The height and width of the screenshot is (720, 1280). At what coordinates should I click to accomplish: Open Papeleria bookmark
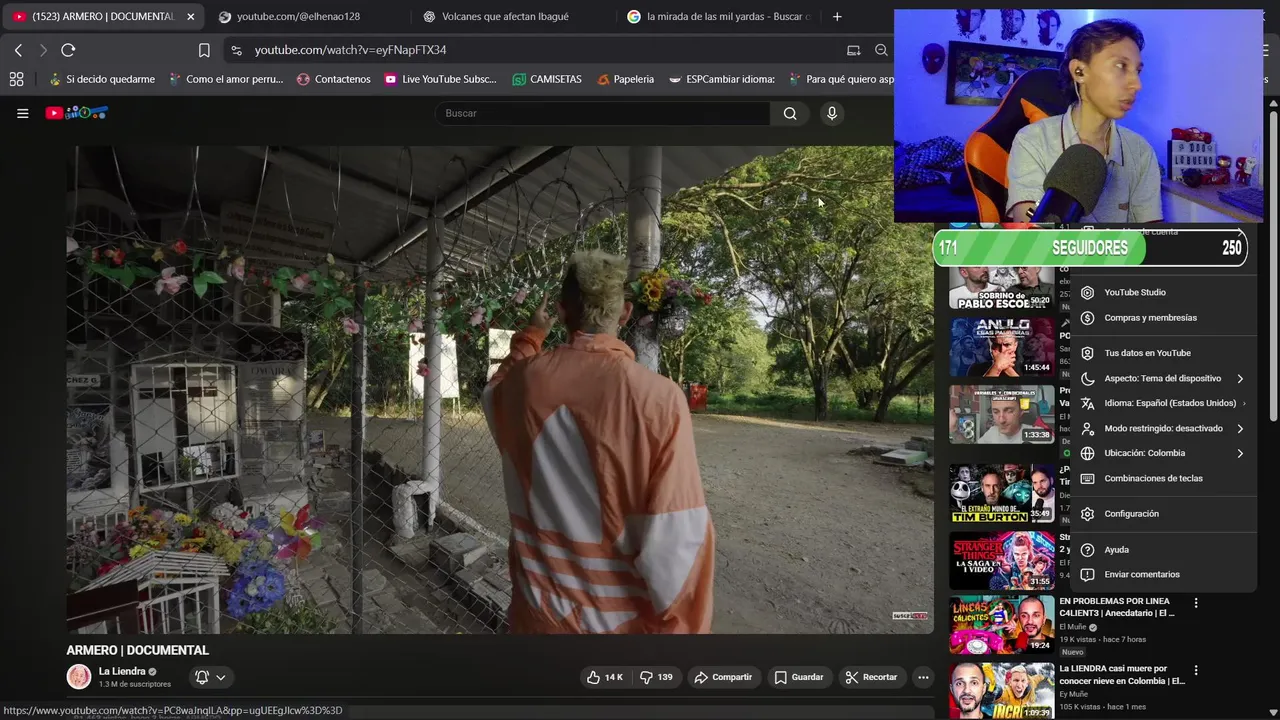(625, 79)
